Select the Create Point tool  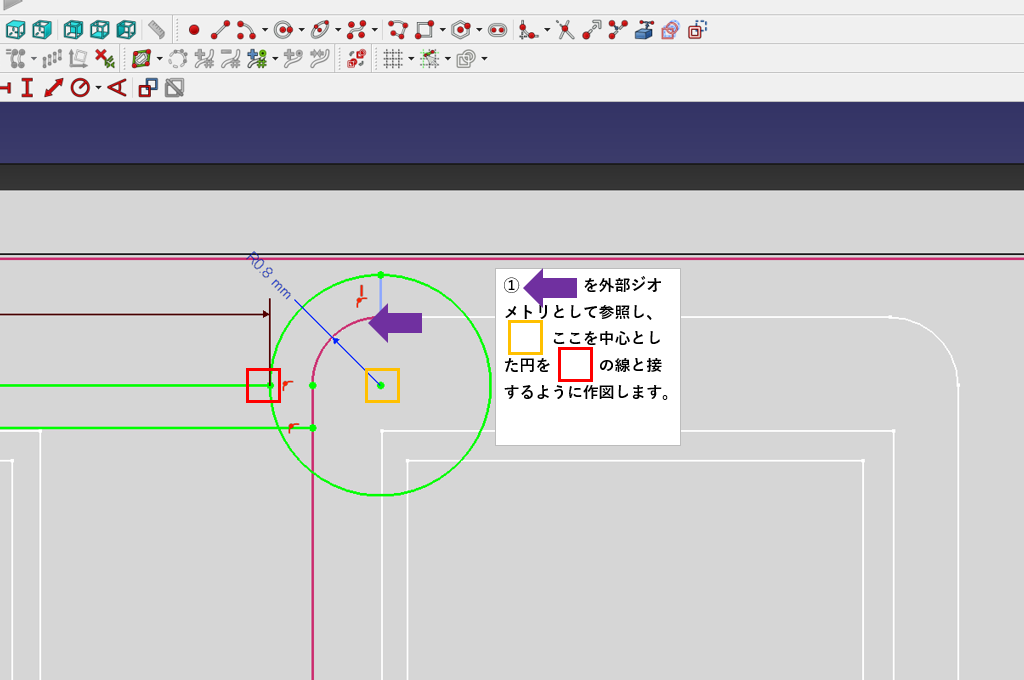(194, 30)
